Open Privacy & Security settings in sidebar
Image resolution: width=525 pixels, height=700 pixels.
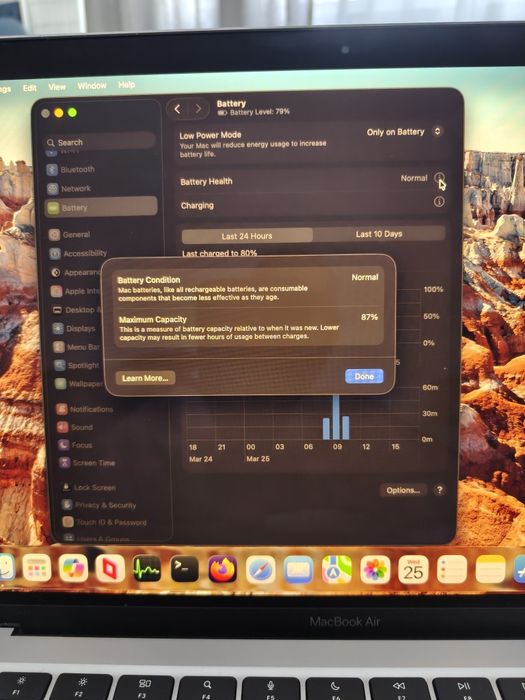(x=99, y=505)
